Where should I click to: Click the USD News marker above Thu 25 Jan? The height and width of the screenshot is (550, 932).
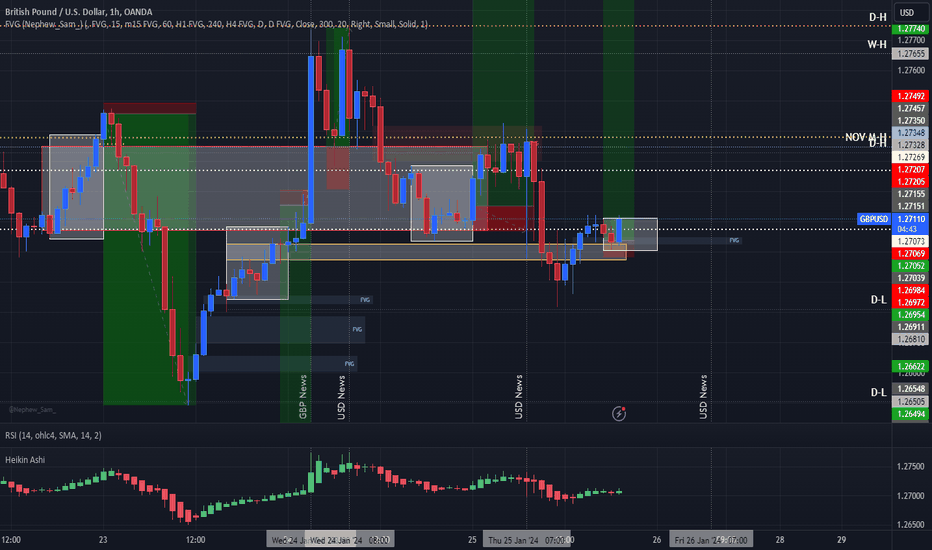[519, 397]
